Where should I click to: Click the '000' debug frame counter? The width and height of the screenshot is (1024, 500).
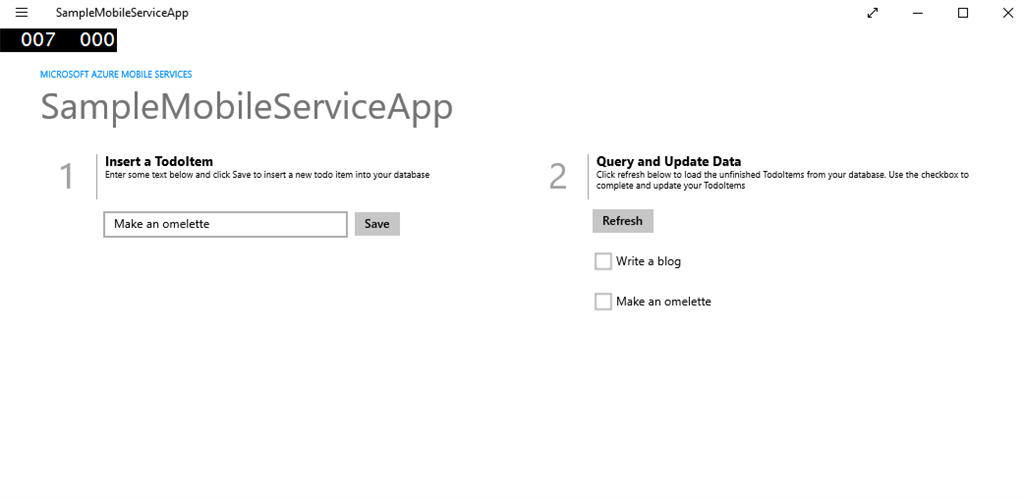point(97,40)
